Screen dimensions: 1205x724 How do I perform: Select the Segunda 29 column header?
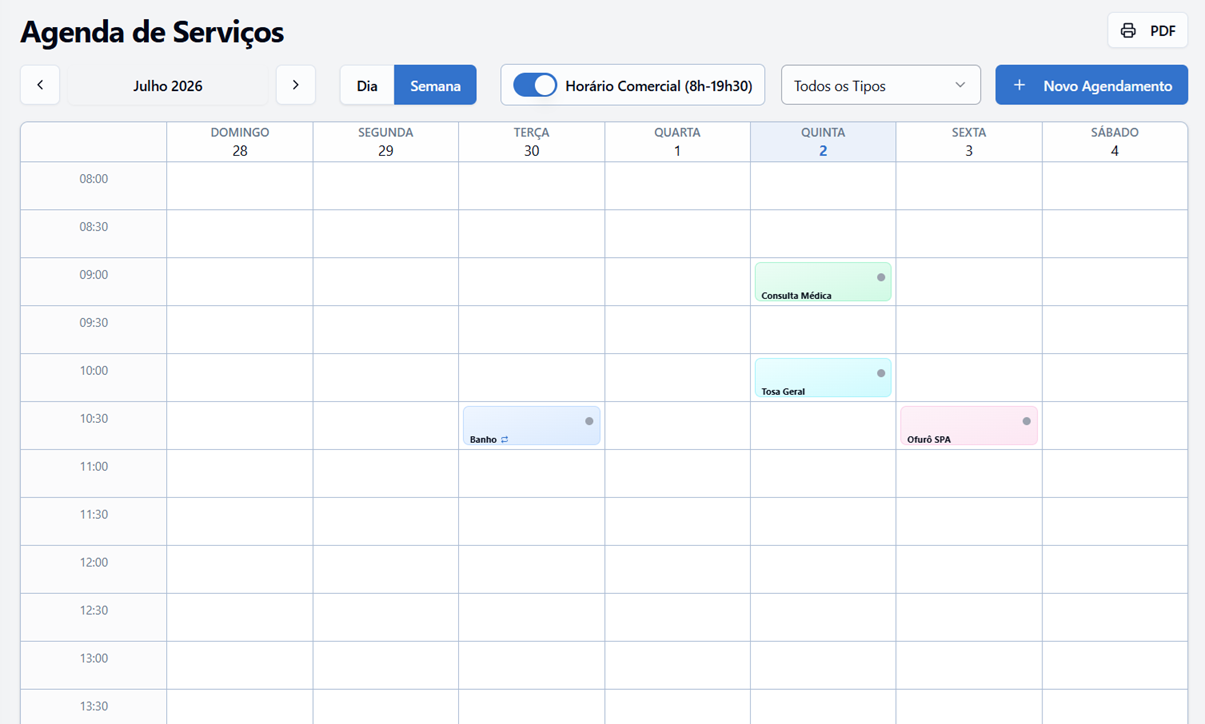pos(386,141)
